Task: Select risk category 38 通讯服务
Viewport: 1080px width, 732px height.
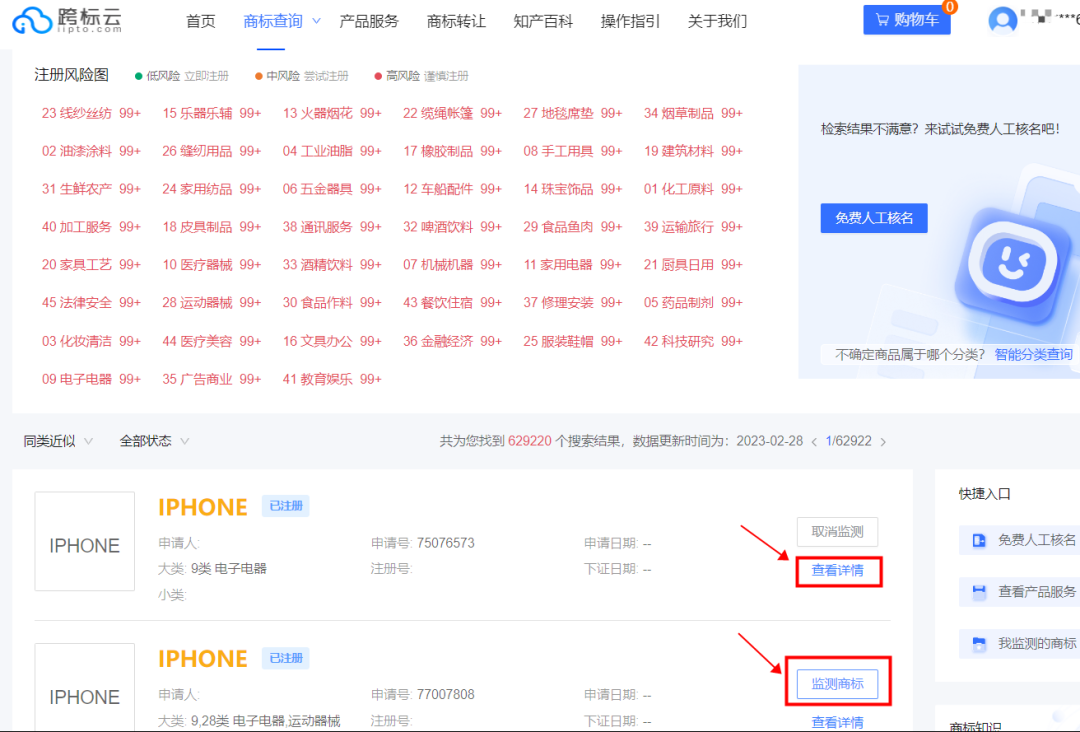Action: click(x=332, y=227)
